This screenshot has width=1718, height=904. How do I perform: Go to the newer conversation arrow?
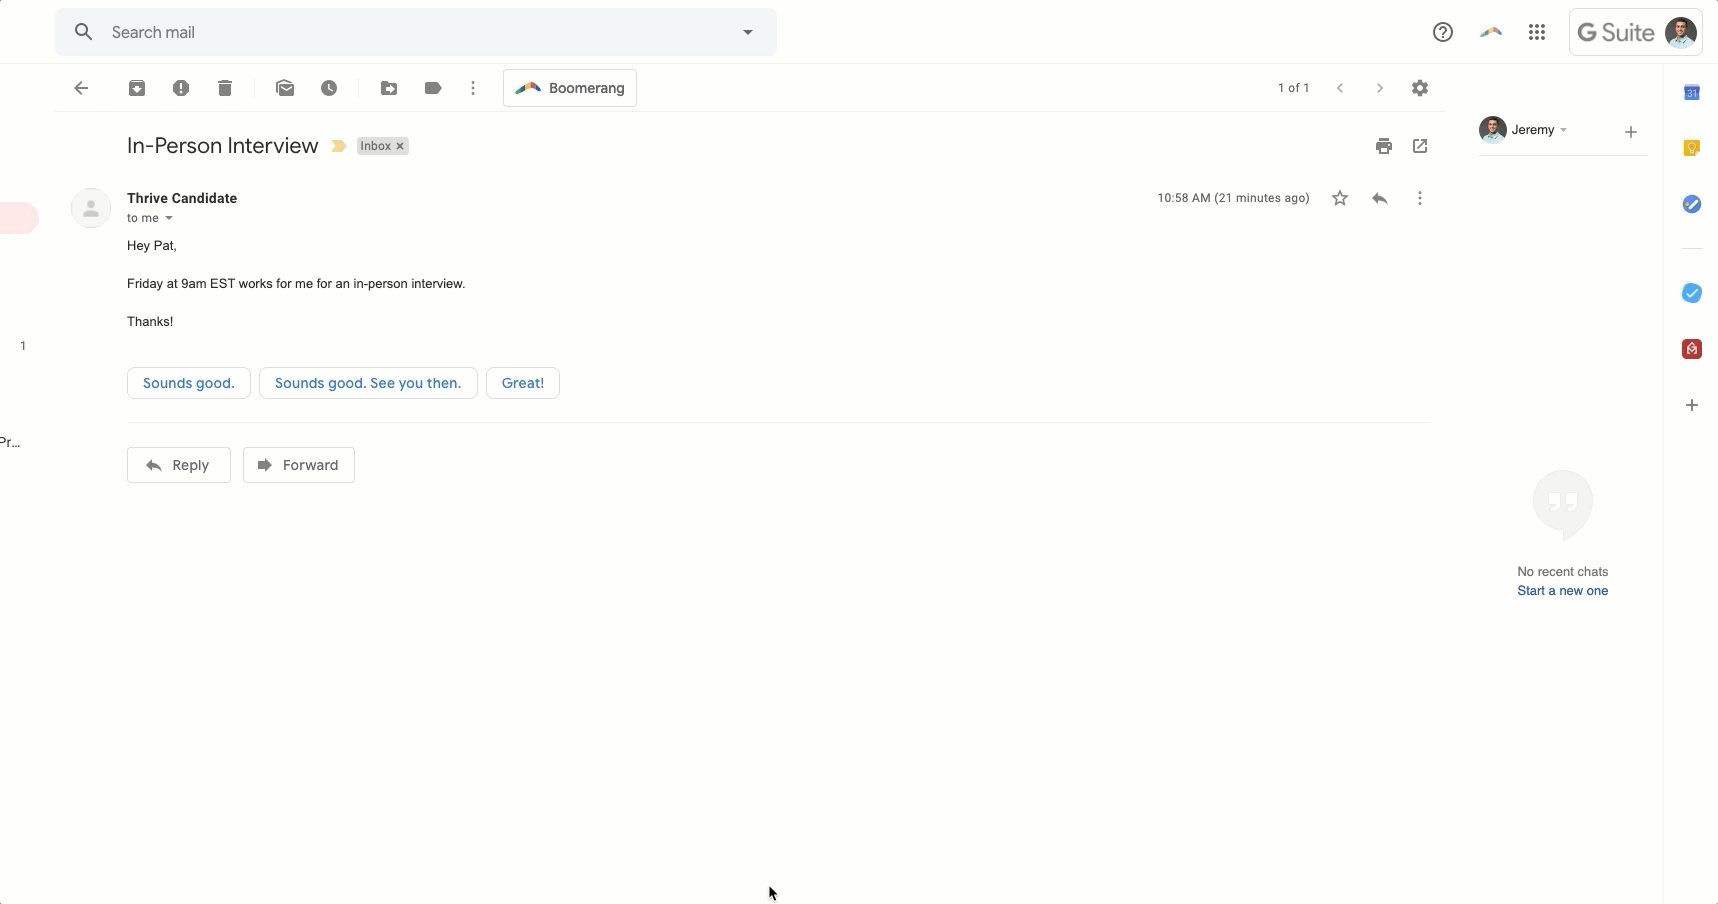1340,88
